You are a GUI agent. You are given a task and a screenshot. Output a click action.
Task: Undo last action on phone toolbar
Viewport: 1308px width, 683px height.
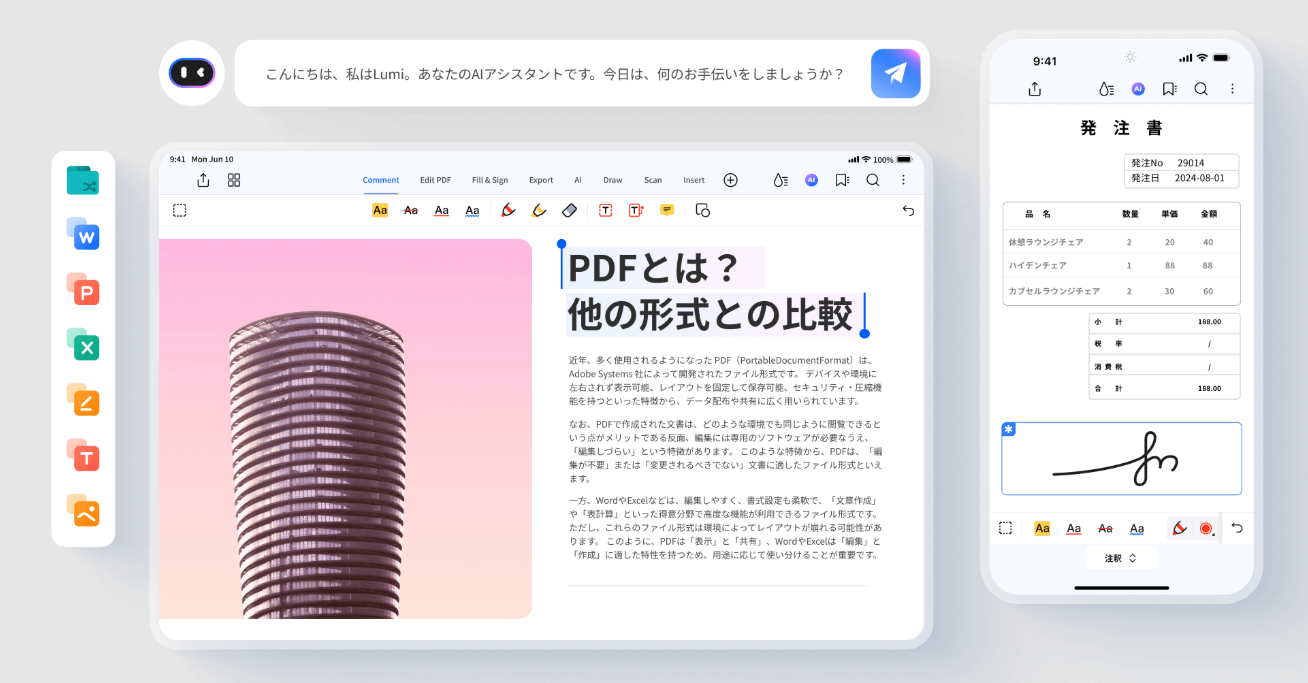point(1237,528)
